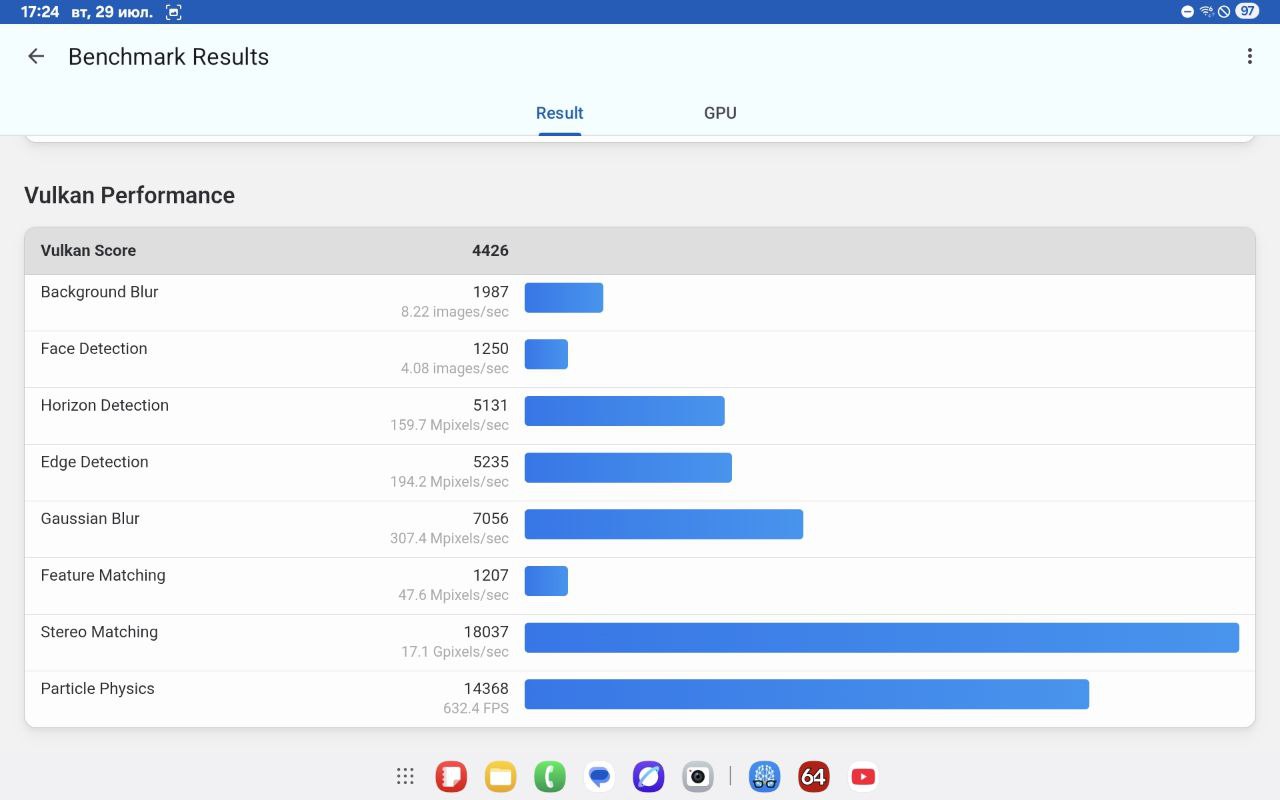Screen dimensions: 1280x800
Task: Click the Stereo Matching score 18037
Action: coord(486,632)
